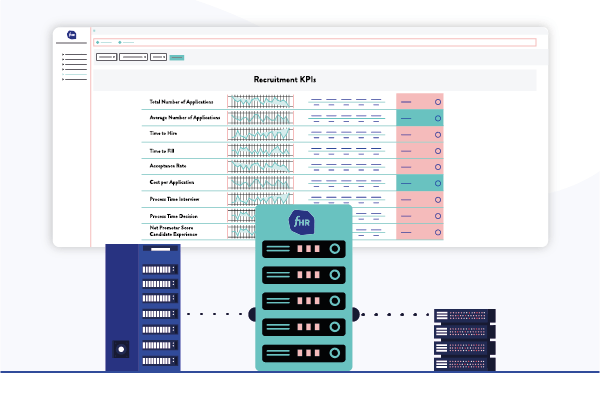Click the 'Time to Fill' label
Image resolution: width=601 pixels, height=400 pixels.
pos(162,151)
